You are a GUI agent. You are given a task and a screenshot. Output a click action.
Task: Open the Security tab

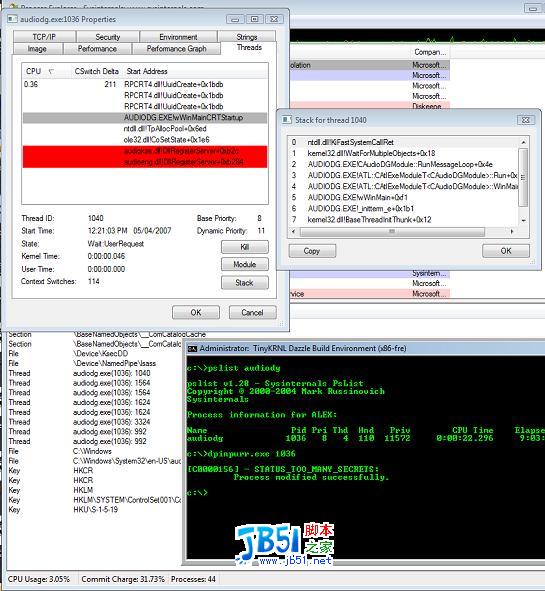click(x=107, y=37)
